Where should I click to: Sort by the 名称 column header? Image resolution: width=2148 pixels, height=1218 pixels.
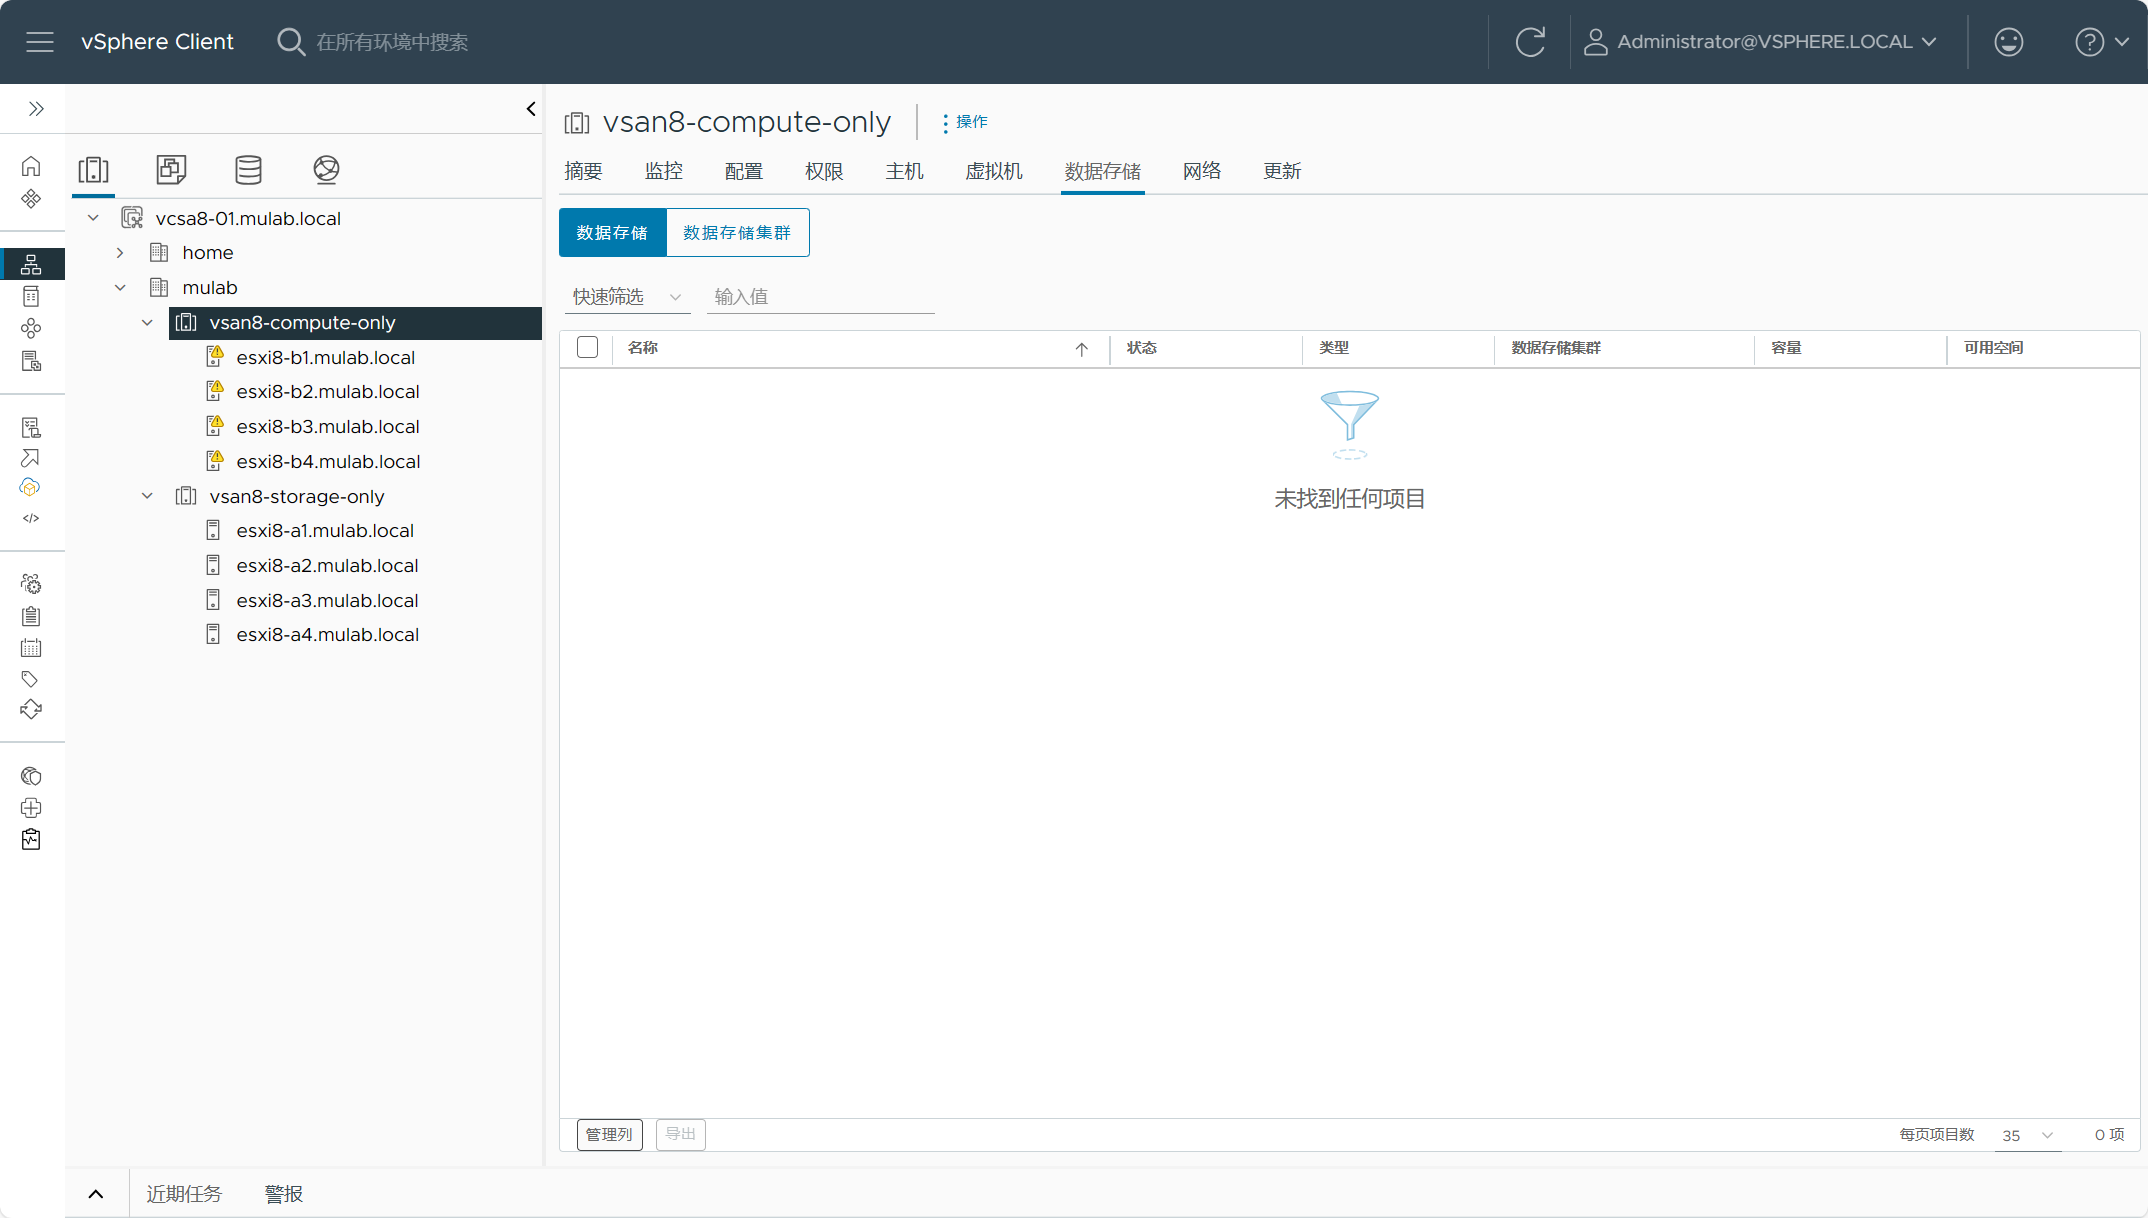point(643,348)
